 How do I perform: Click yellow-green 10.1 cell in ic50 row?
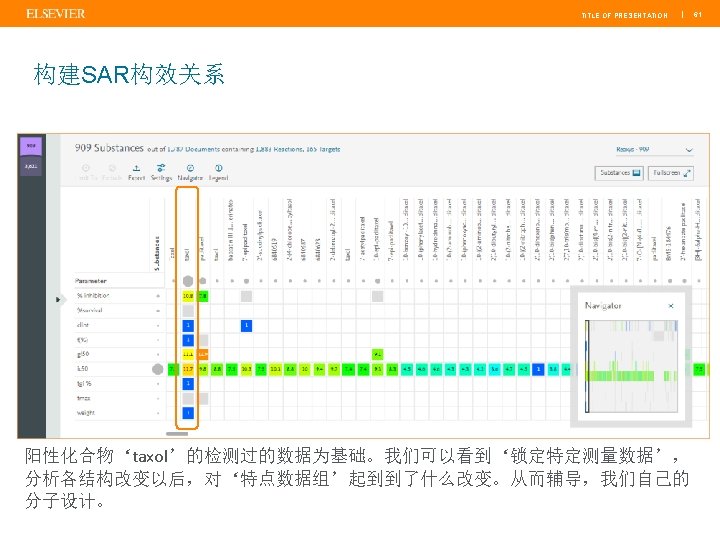pyautogui.click(x=276, y=369)
